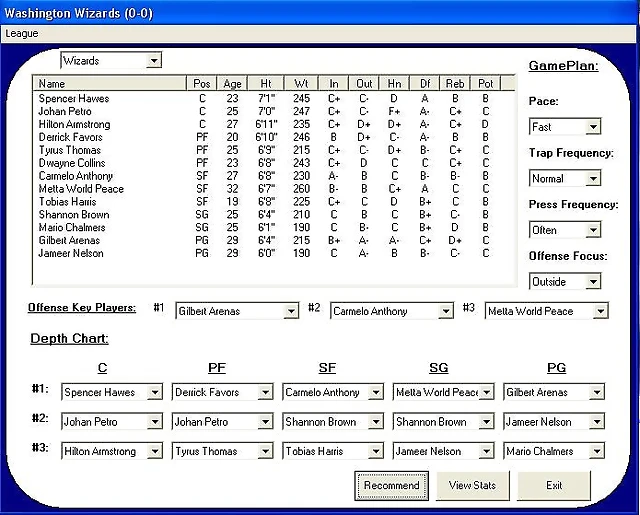Screen dimensions: 640x515
Task: Change the #1 PG Gilbert Arenas dropdown
Action: click(554, 392)
